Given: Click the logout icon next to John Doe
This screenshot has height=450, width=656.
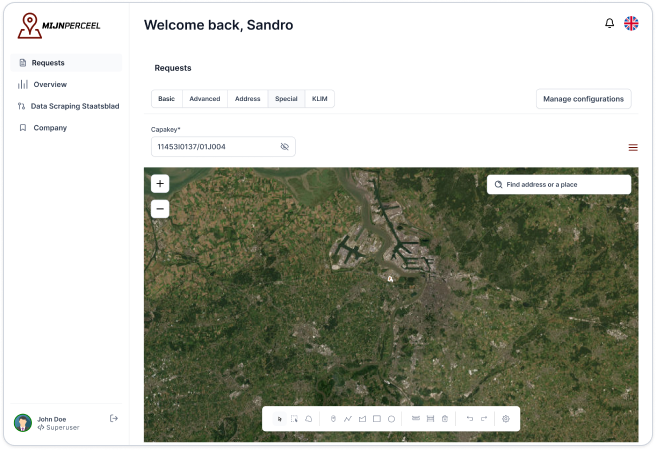Looking at the screenshot, I should tap(114, 418).
